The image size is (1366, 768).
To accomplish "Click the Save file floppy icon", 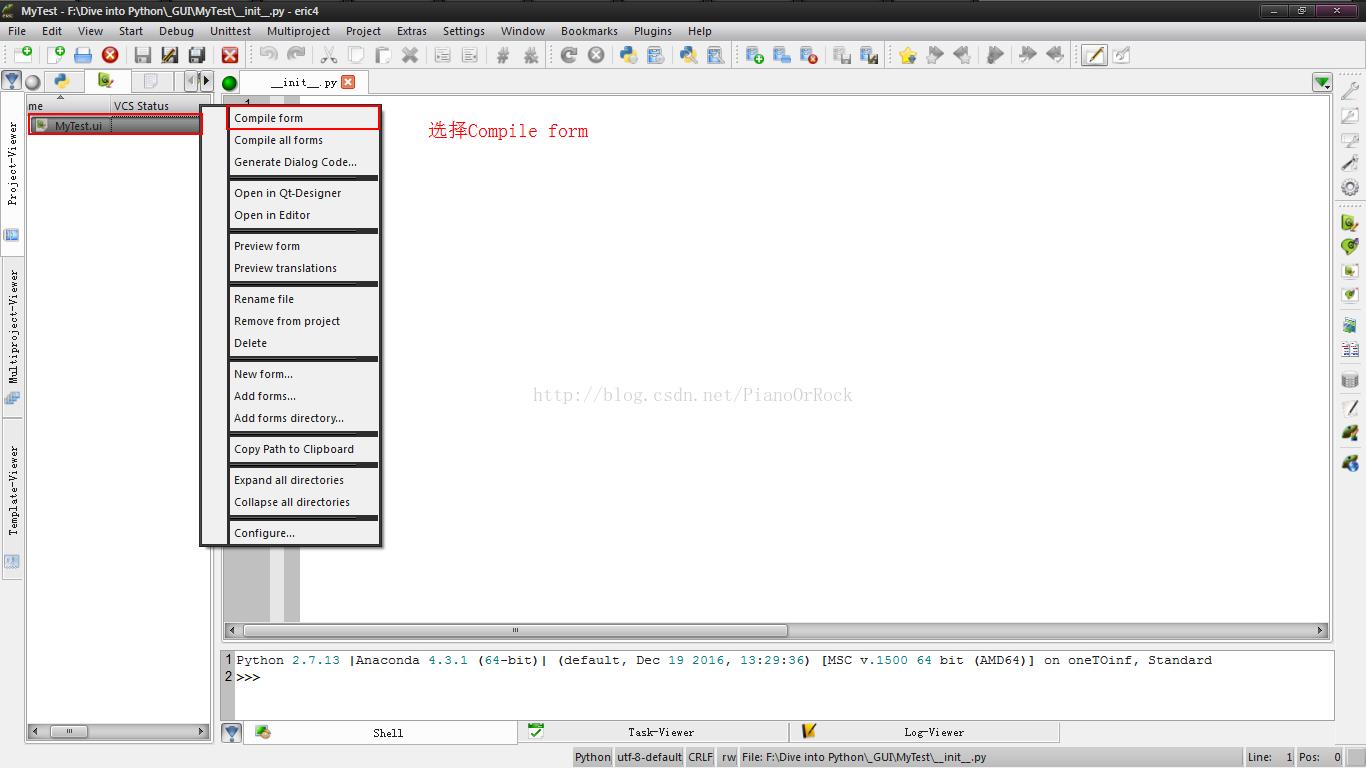I will (143, 55).
